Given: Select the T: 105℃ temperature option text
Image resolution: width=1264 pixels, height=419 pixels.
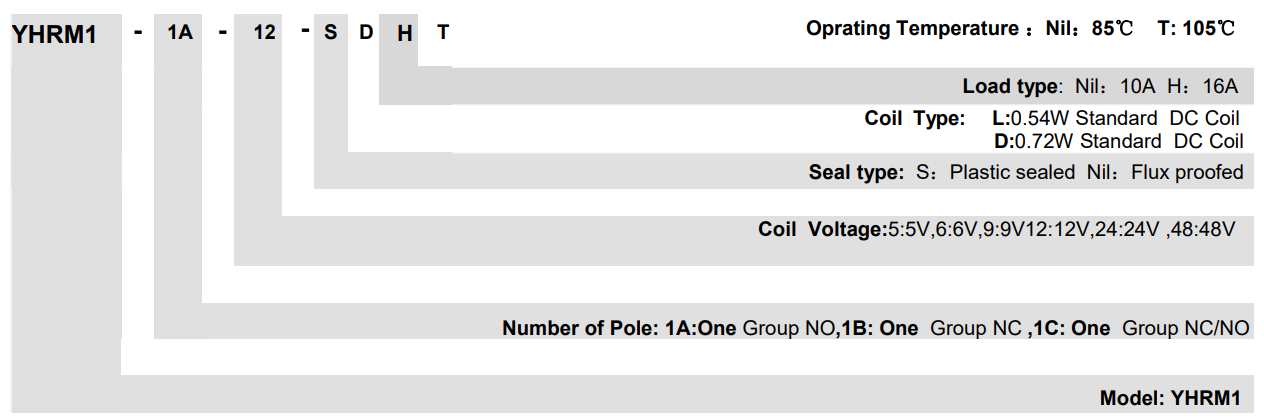Looking at the screenshot, I should pos(1196,28).
